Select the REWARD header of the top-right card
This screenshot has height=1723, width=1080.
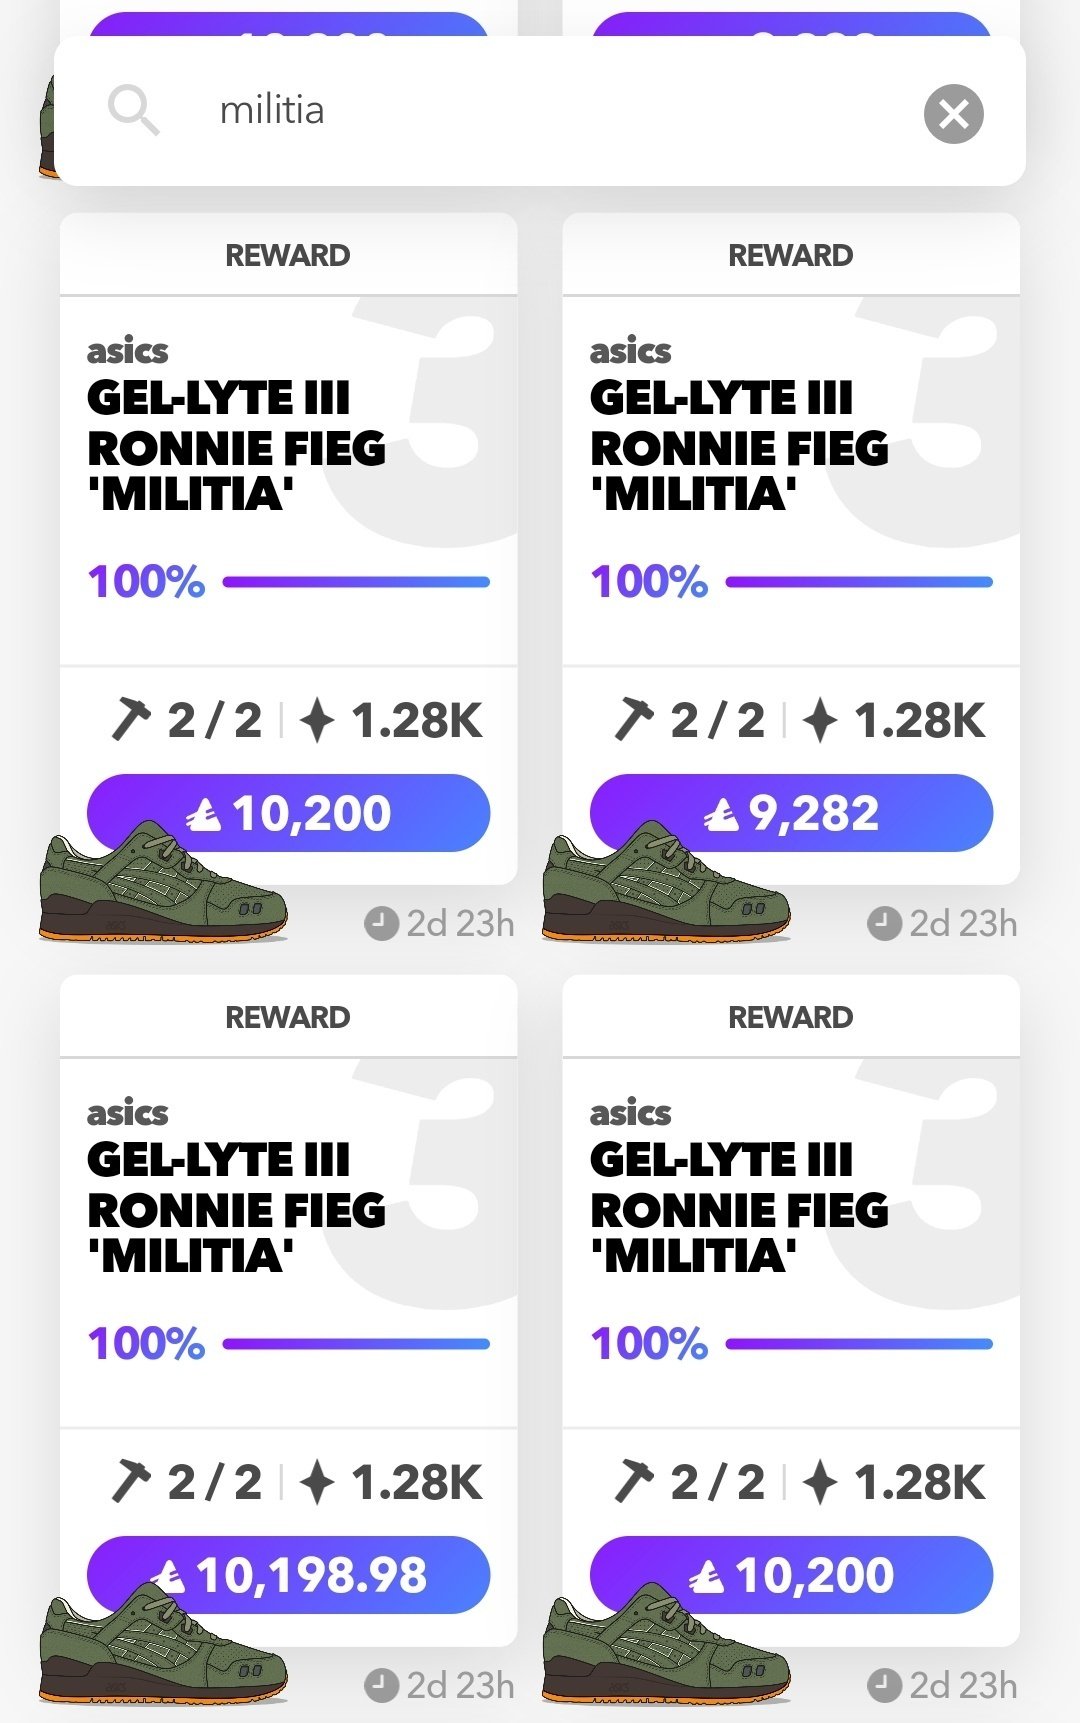point(791,255)
